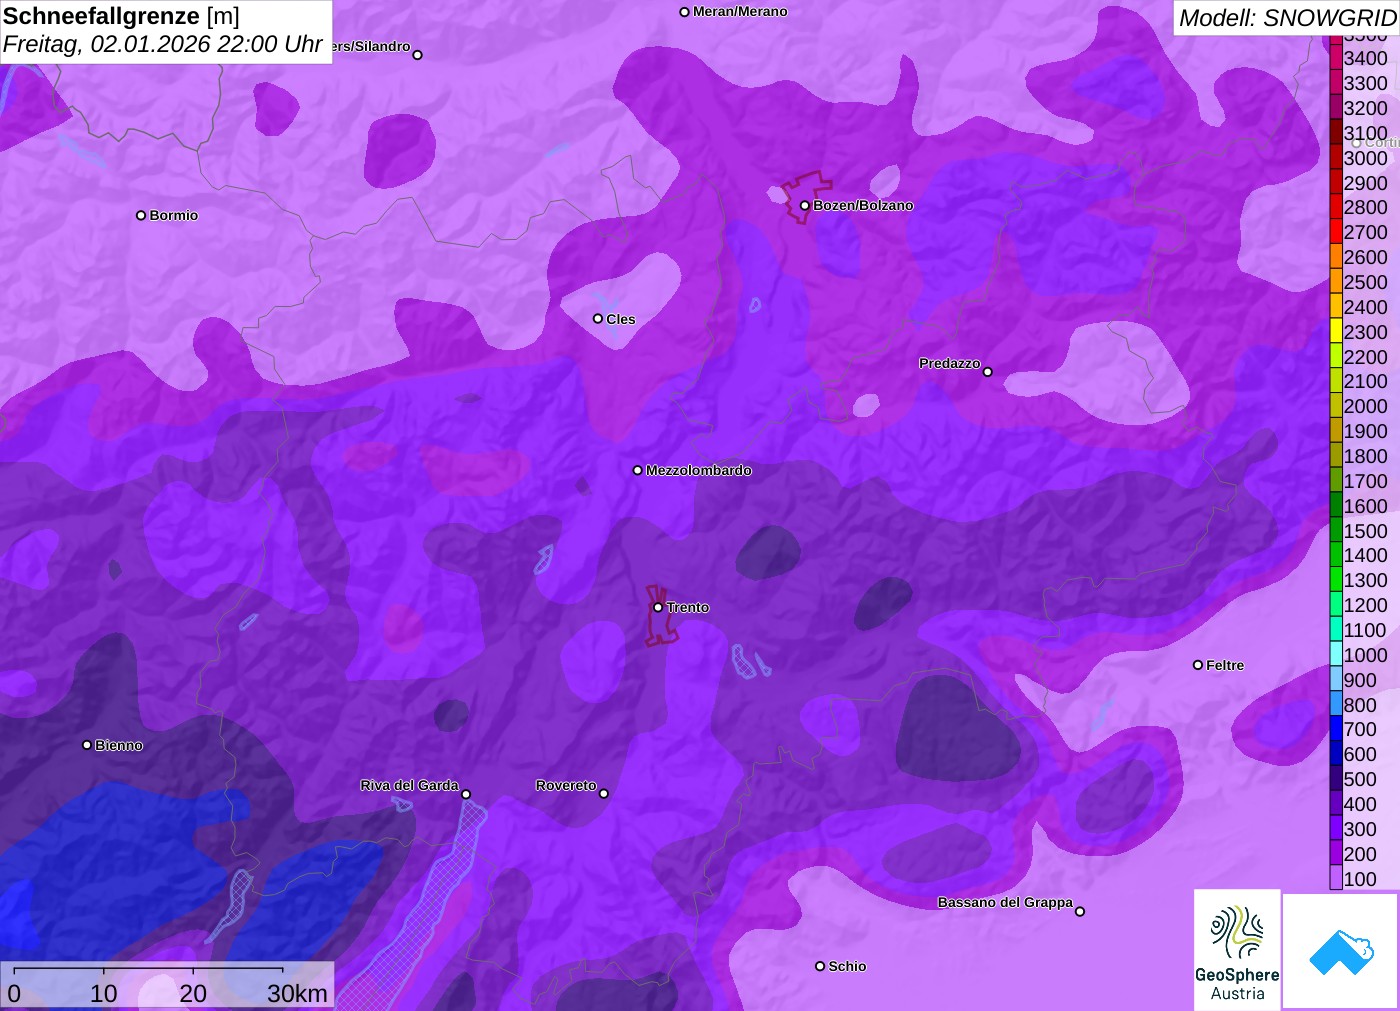This screenshot has height=1011, width=1400.
Task: Click the Schio location marker
Action: 820,966
